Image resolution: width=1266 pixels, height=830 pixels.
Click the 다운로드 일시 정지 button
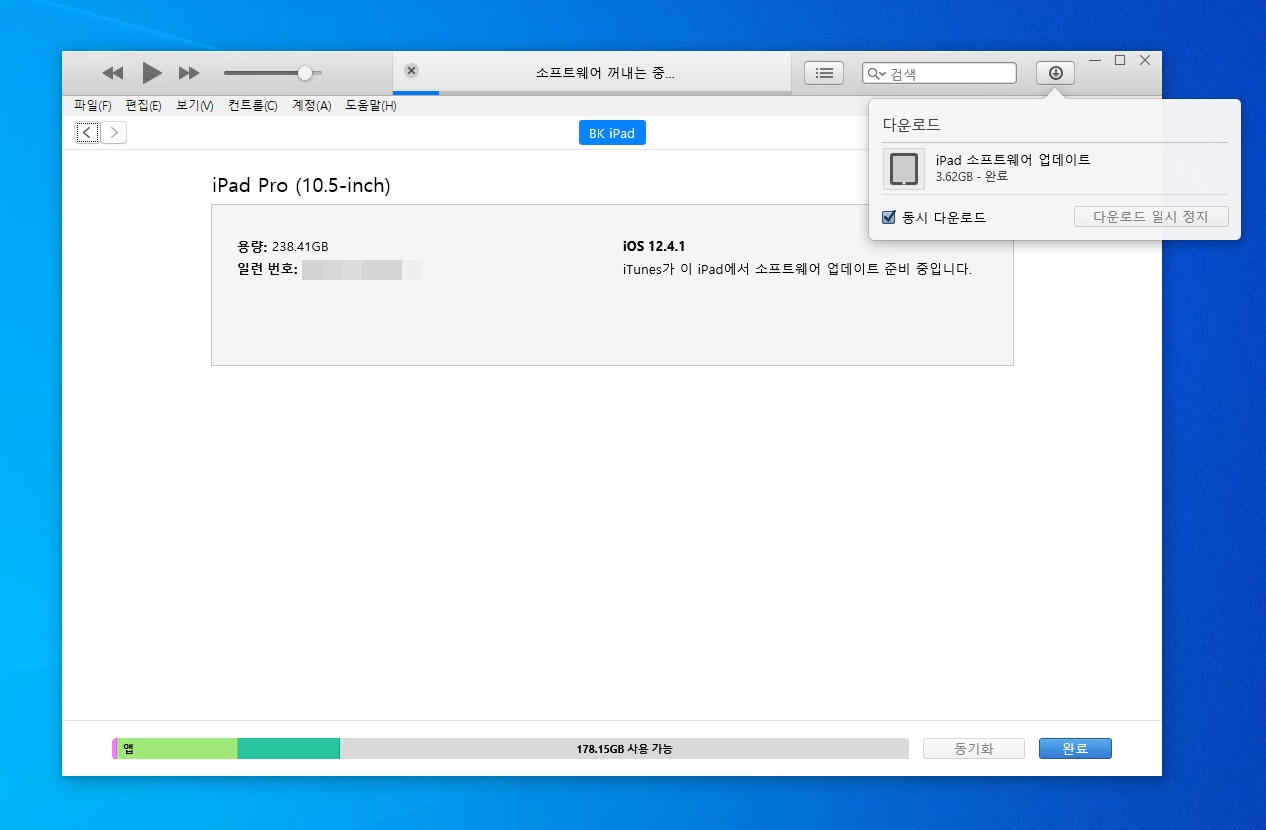click(1151, 216)
